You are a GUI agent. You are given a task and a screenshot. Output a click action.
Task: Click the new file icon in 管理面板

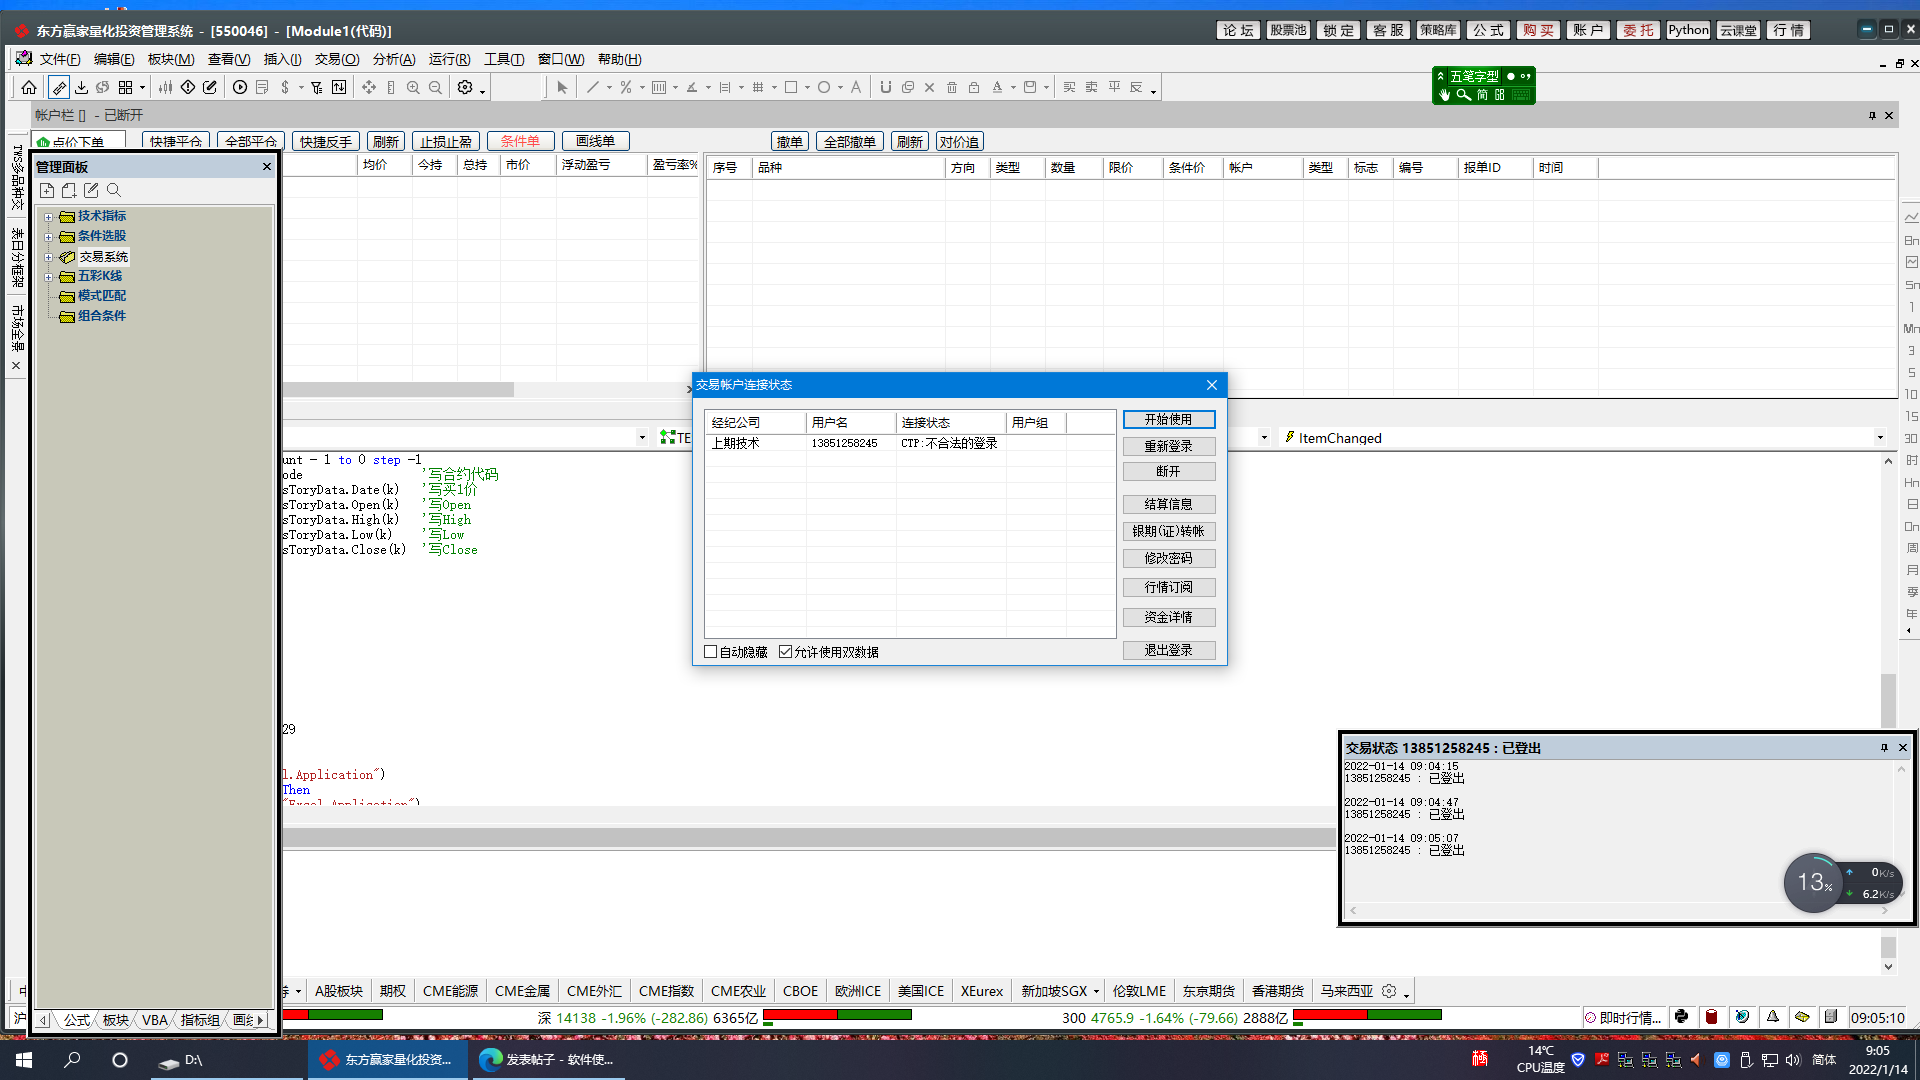[47, 190]
